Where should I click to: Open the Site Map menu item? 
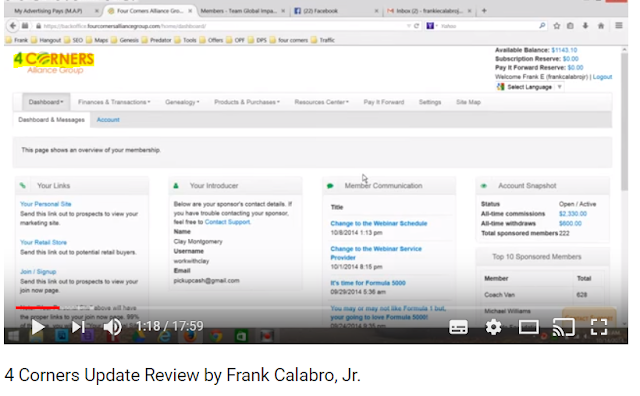pyautogui.click(x=468, y=102)
